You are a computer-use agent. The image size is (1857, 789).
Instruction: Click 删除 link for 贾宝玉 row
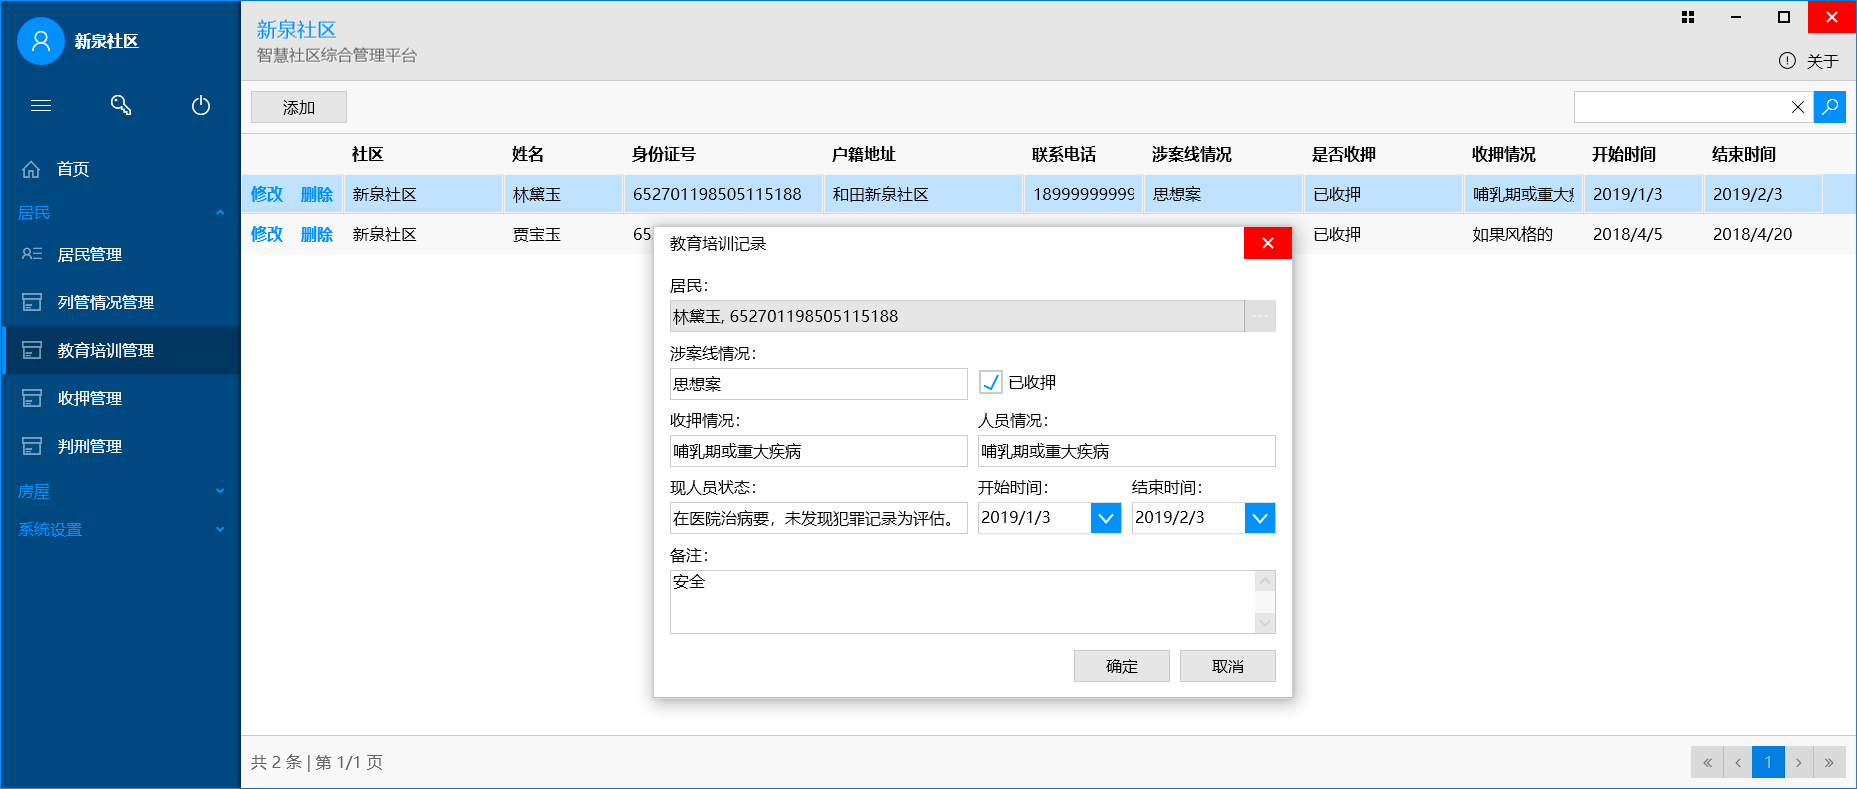pyautogui.click(x=317, y=234)
